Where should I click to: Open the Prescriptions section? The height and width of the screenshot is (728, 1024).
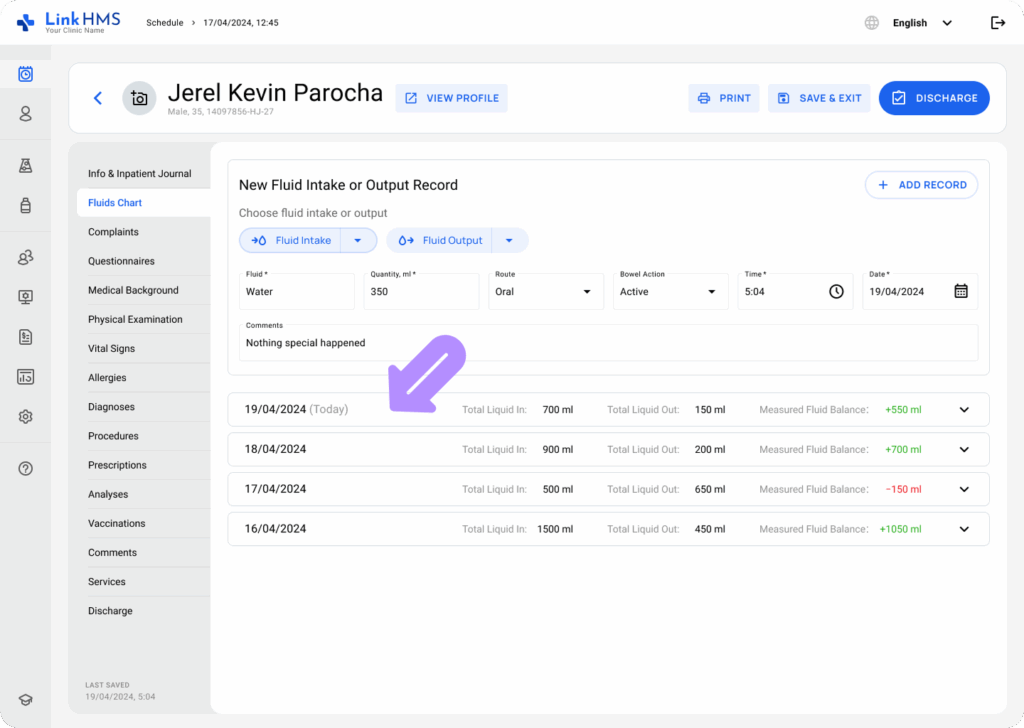pos(117,465)
